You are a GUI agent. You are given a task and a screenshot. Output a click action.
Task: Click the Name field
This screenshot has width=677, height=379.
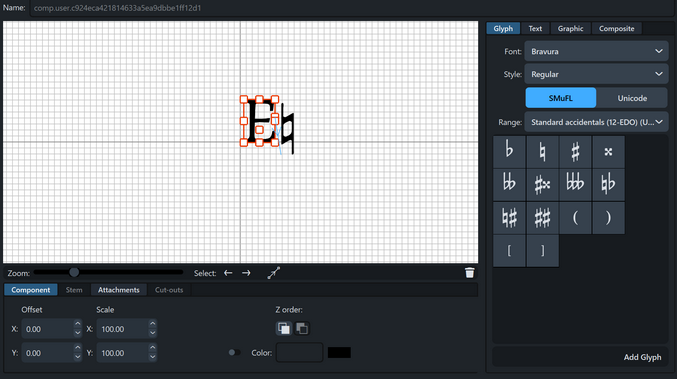[351, 8]
